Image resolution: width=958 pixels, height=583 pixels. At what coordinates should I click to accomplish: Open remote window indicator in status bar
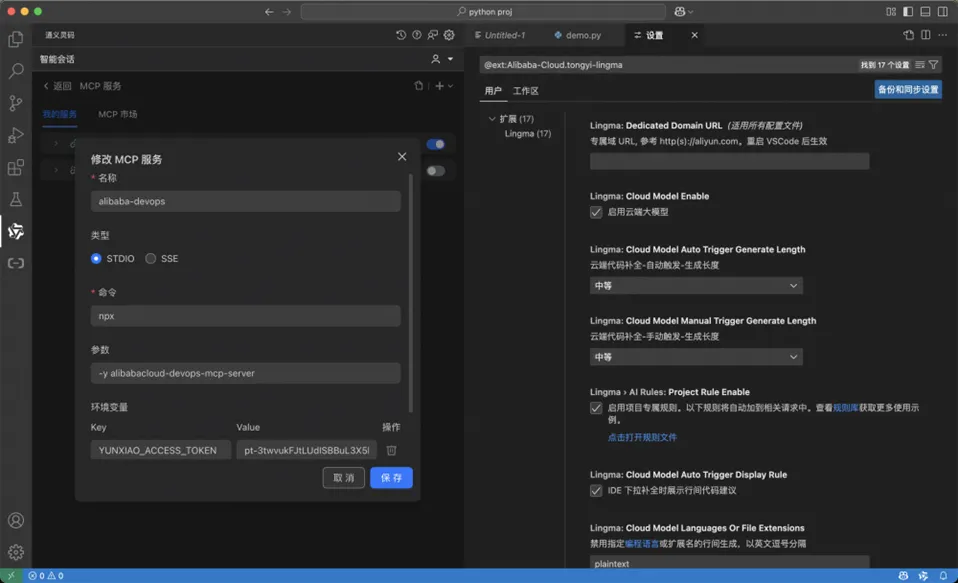tap(11, 576)
